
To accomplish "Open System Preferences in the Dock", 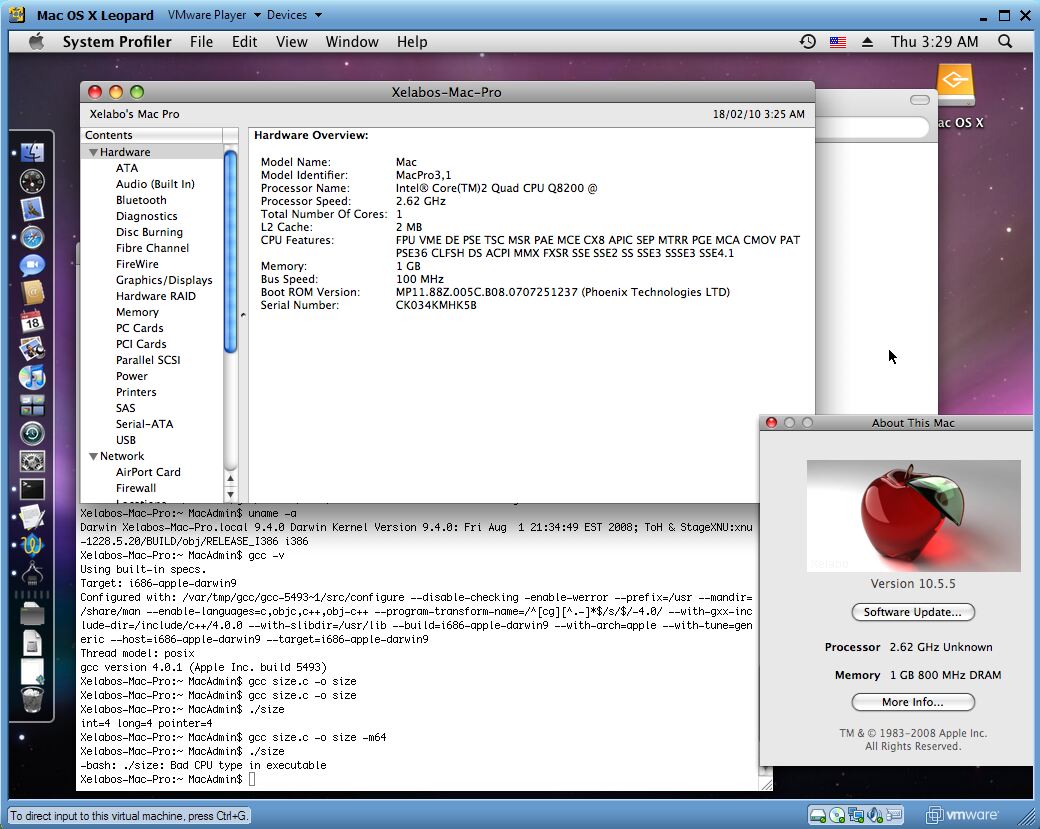I will (x=32, y=462).
